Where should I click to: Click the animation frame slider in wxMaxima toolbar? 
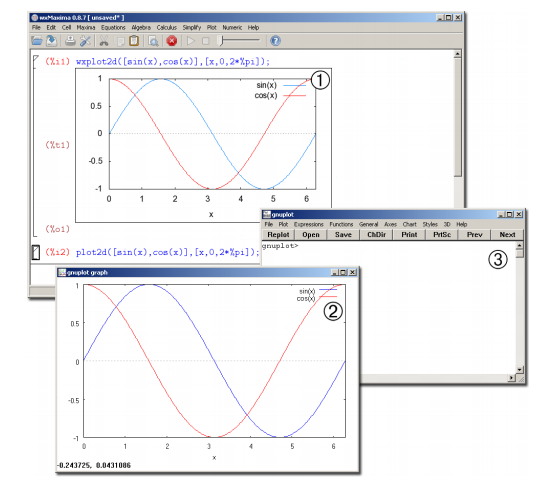pyautogui.click(x=239, y=41)
